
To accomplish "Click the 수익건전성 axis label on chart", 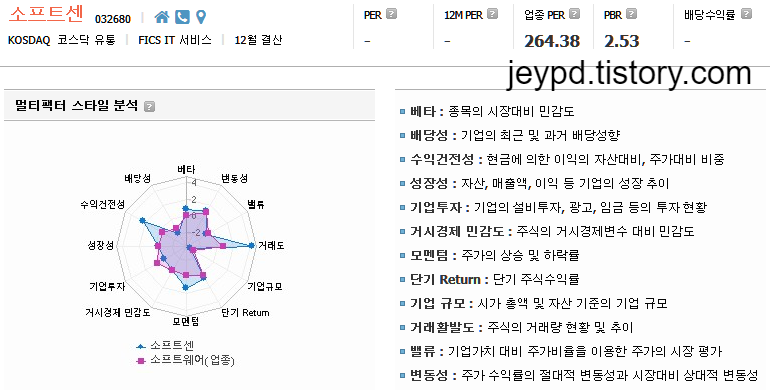I will [102, 204].
